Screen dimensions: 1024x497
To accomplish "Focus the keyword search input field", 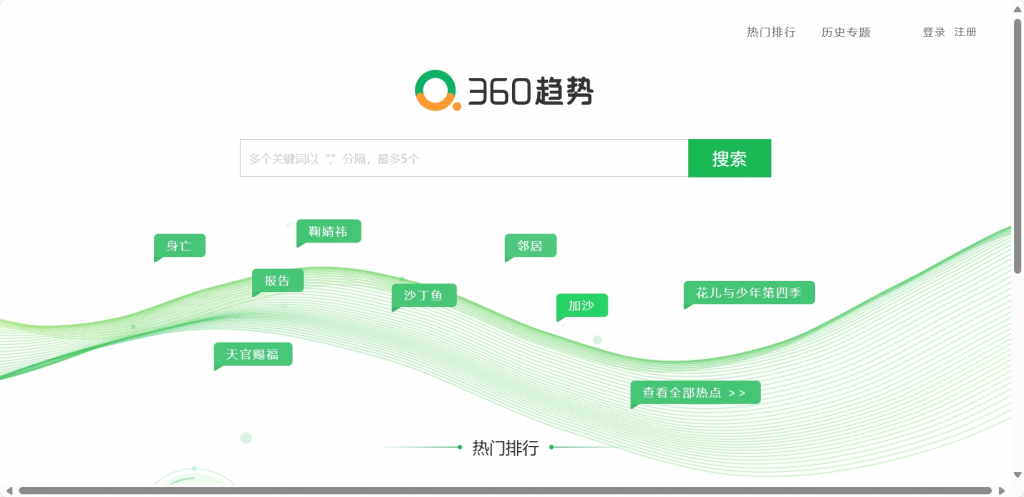I will click(464, 158).
